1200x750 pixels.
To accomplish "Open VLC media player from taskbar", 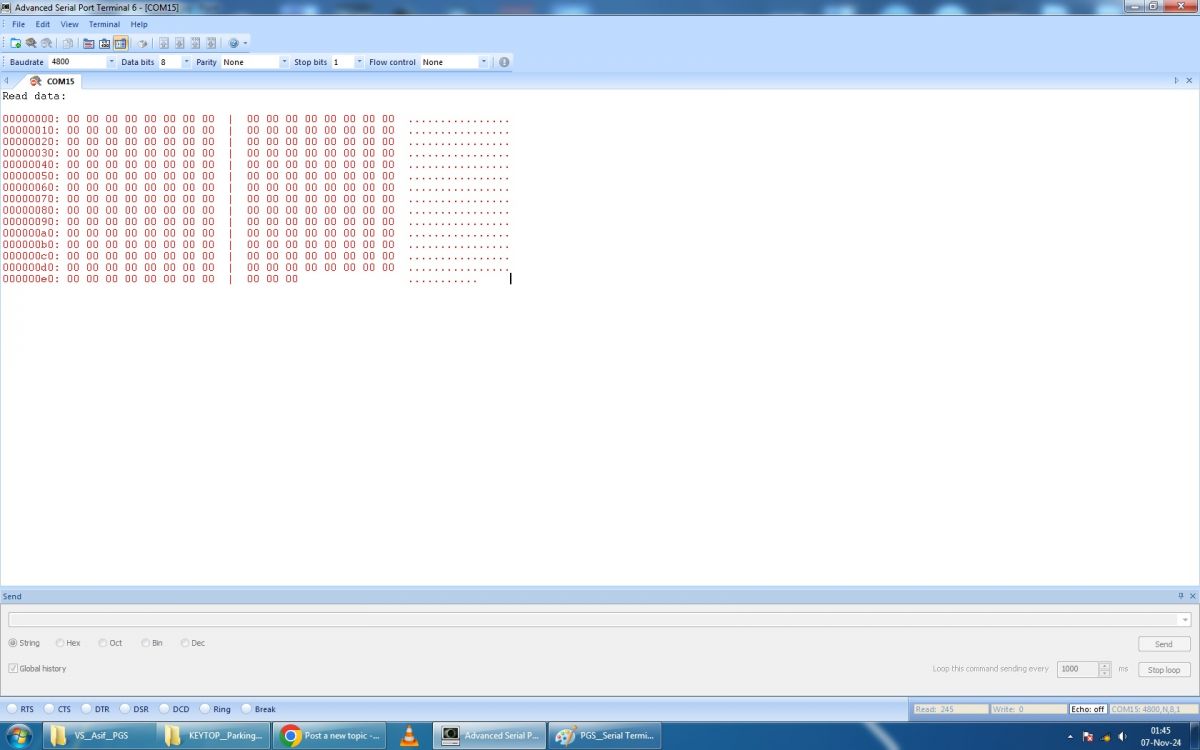I will tap(410, 736).
